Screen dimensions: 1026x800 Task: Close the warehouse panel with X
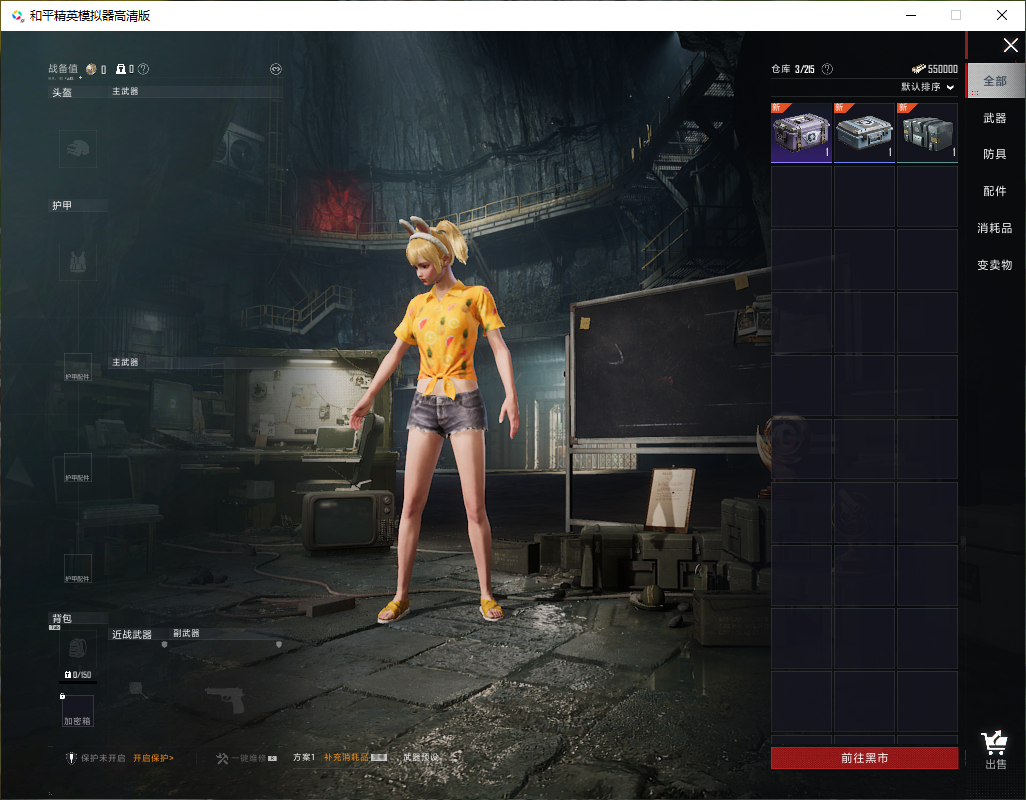click(1010, 45)
